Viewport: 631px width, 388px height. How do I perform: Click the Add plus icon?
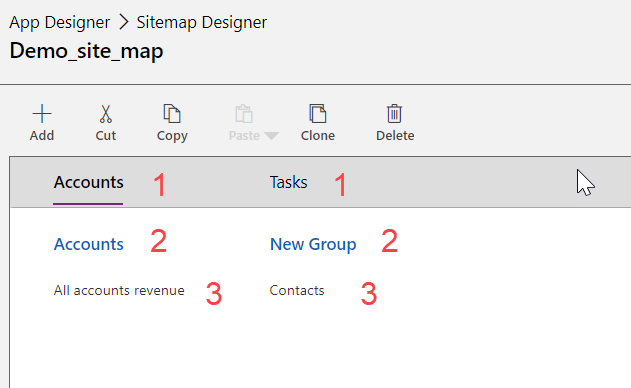(x=42, y=114)
